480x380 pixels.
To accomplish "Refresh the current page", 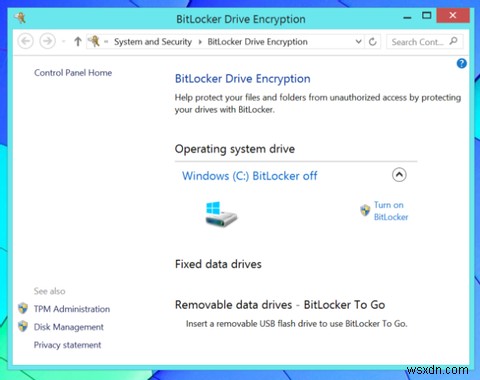I will pos(373,42).
